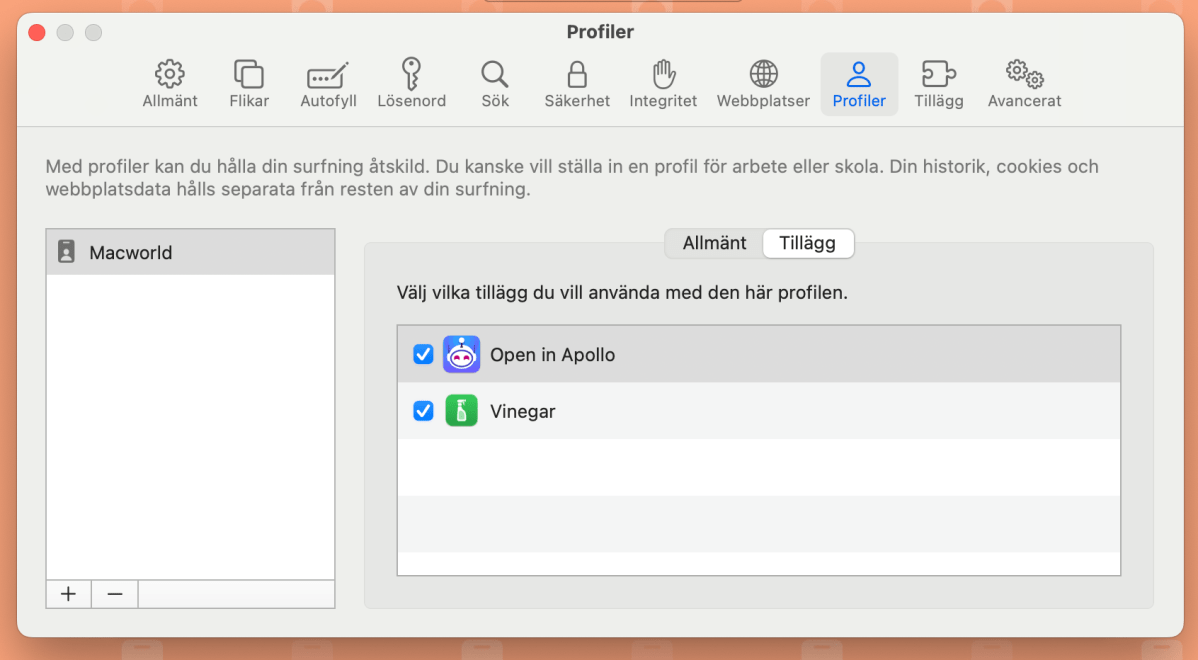Screen dimensions: 1198x660
Task: Open the Profiler person icon
Action: [858, 83]
